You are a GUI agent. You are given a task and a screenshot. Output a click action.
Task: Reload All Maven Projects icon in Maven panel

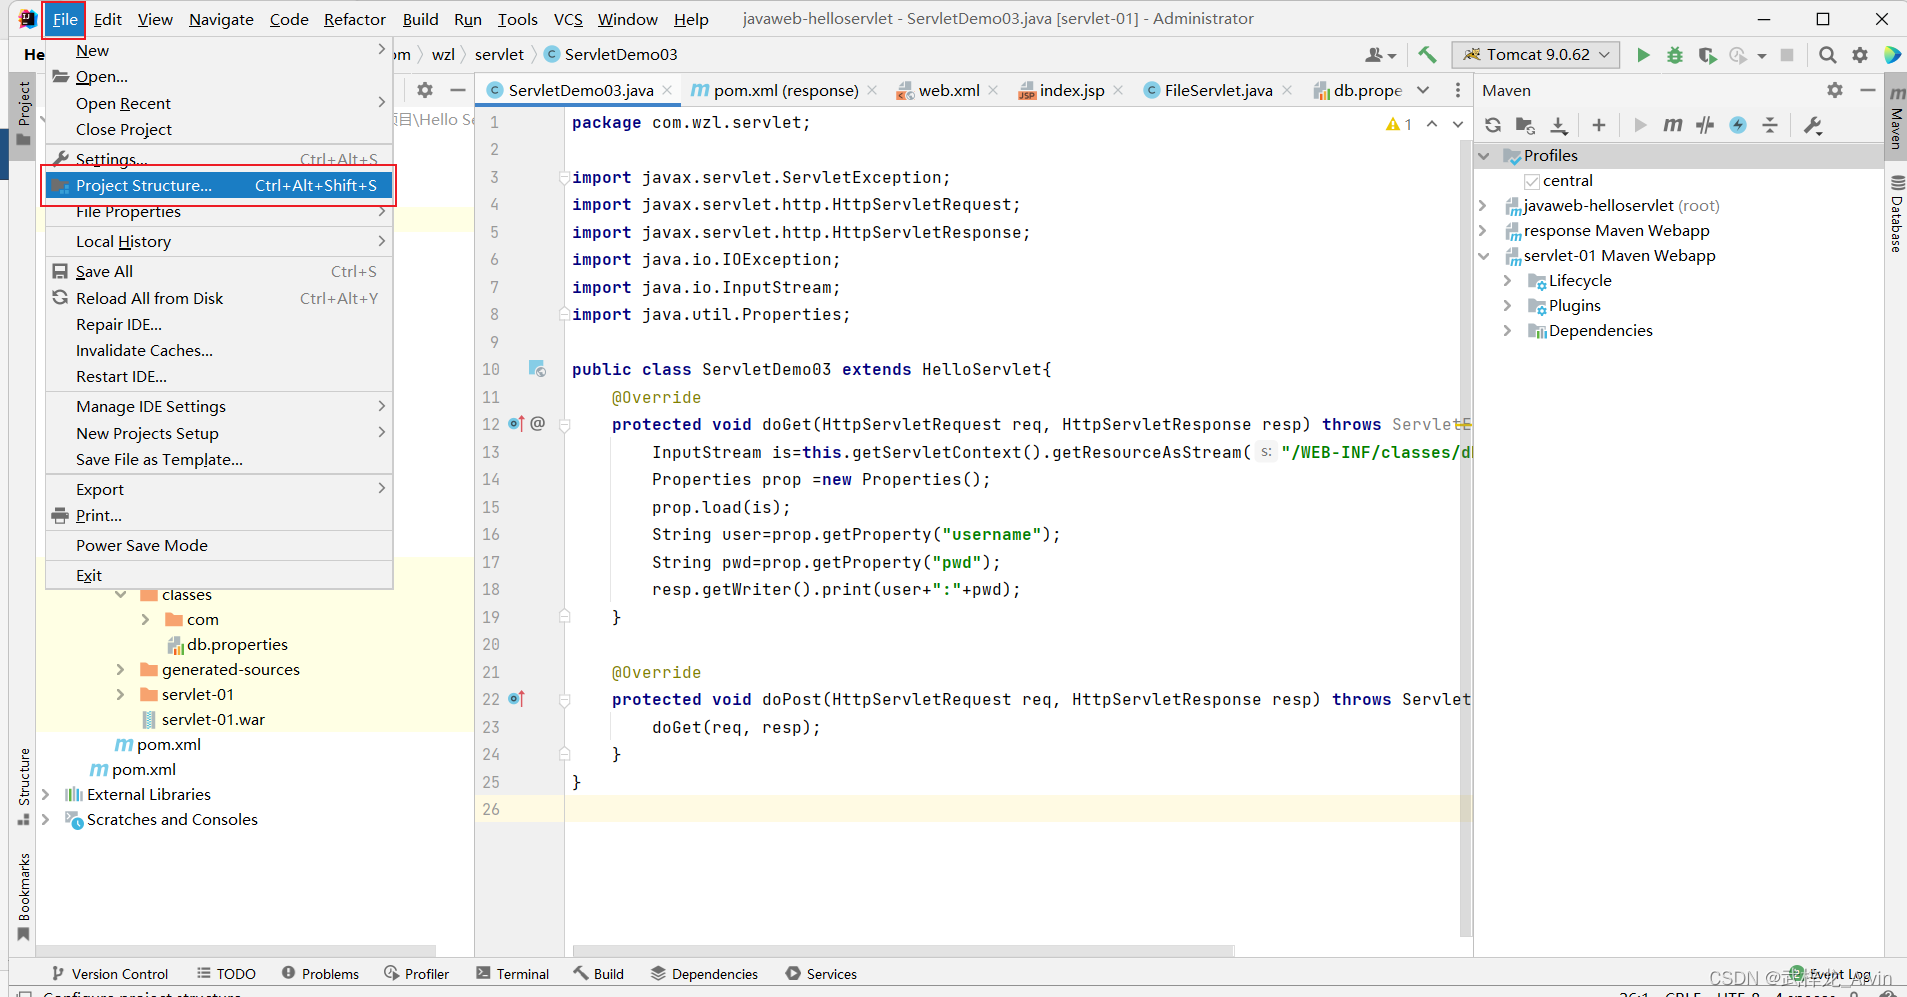[1493, 125]
